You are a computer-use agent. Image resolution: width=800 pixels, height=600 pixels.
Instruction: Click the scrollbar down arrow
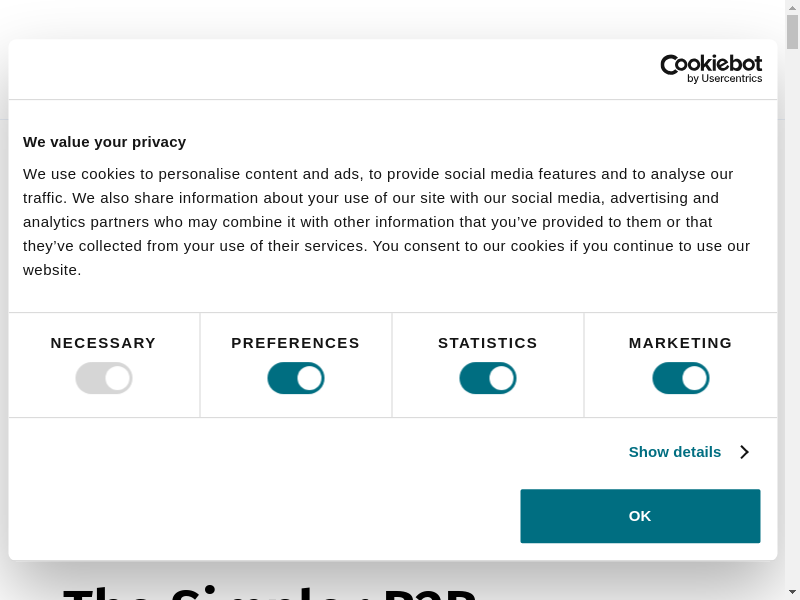(792, 593)
